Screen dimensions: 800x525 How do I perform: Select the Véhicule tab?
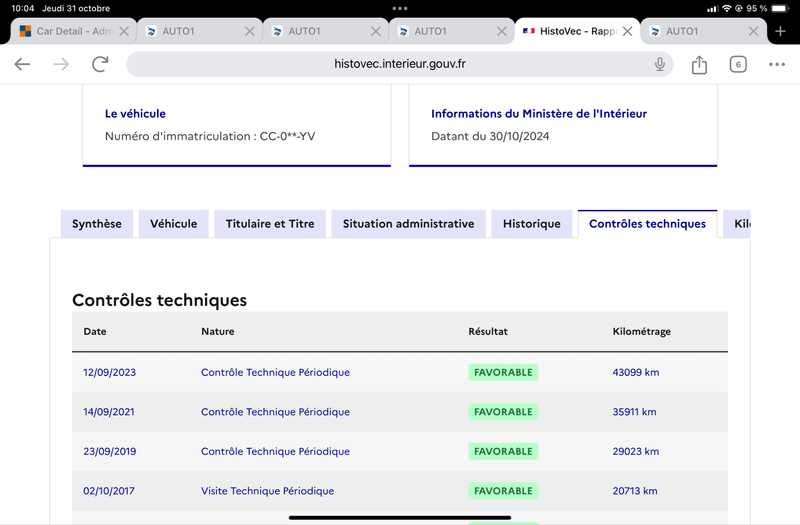[x=173, y=223]
